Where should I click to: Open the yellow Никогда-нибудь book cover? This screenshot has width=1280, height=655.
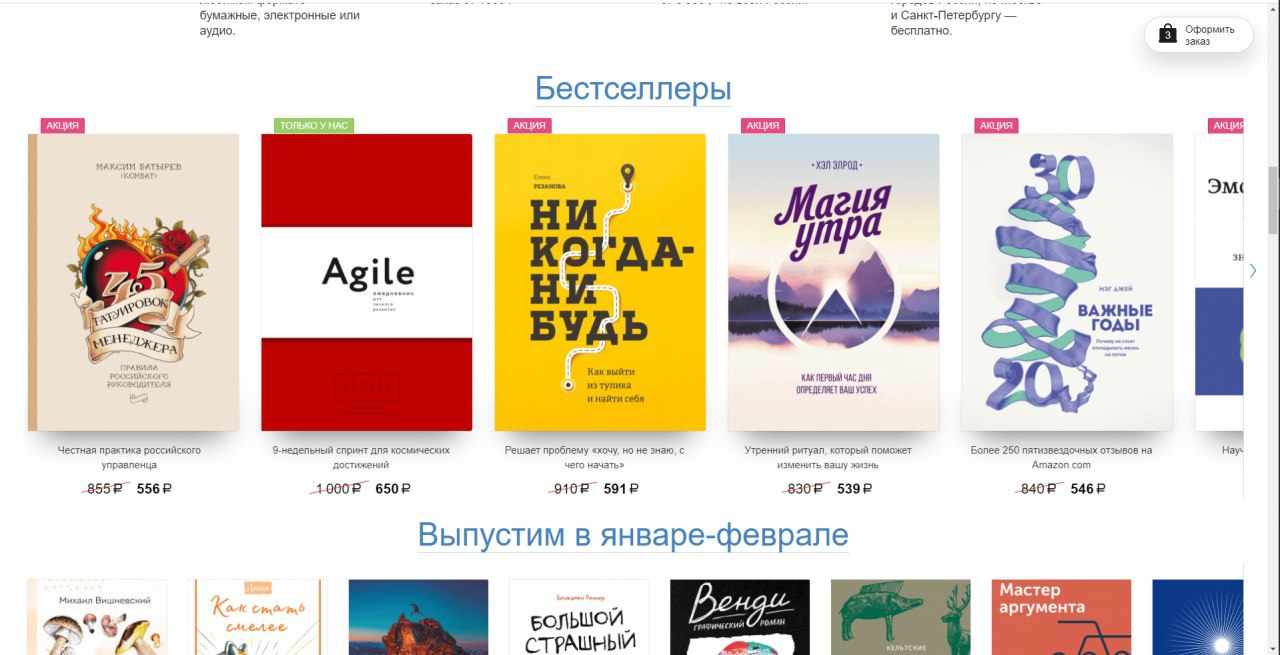coord(600,282)
